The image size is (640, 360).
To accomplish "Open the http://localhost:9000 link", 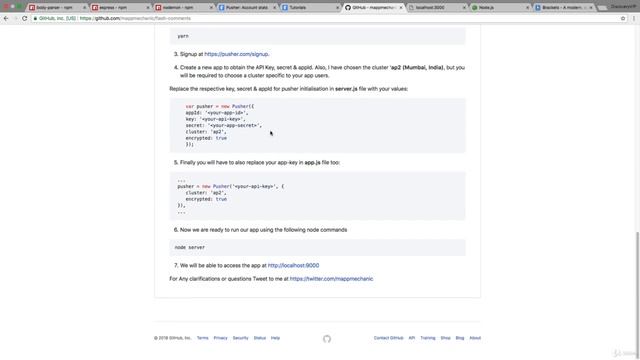I will (293, 266).
